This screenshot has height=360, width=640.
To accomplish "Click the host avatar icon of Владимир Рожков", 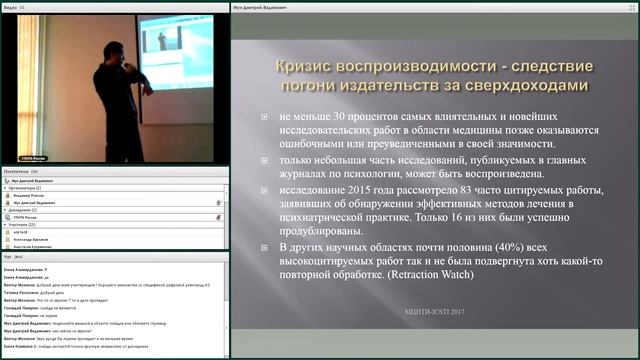I will click(x=8, y=195).
